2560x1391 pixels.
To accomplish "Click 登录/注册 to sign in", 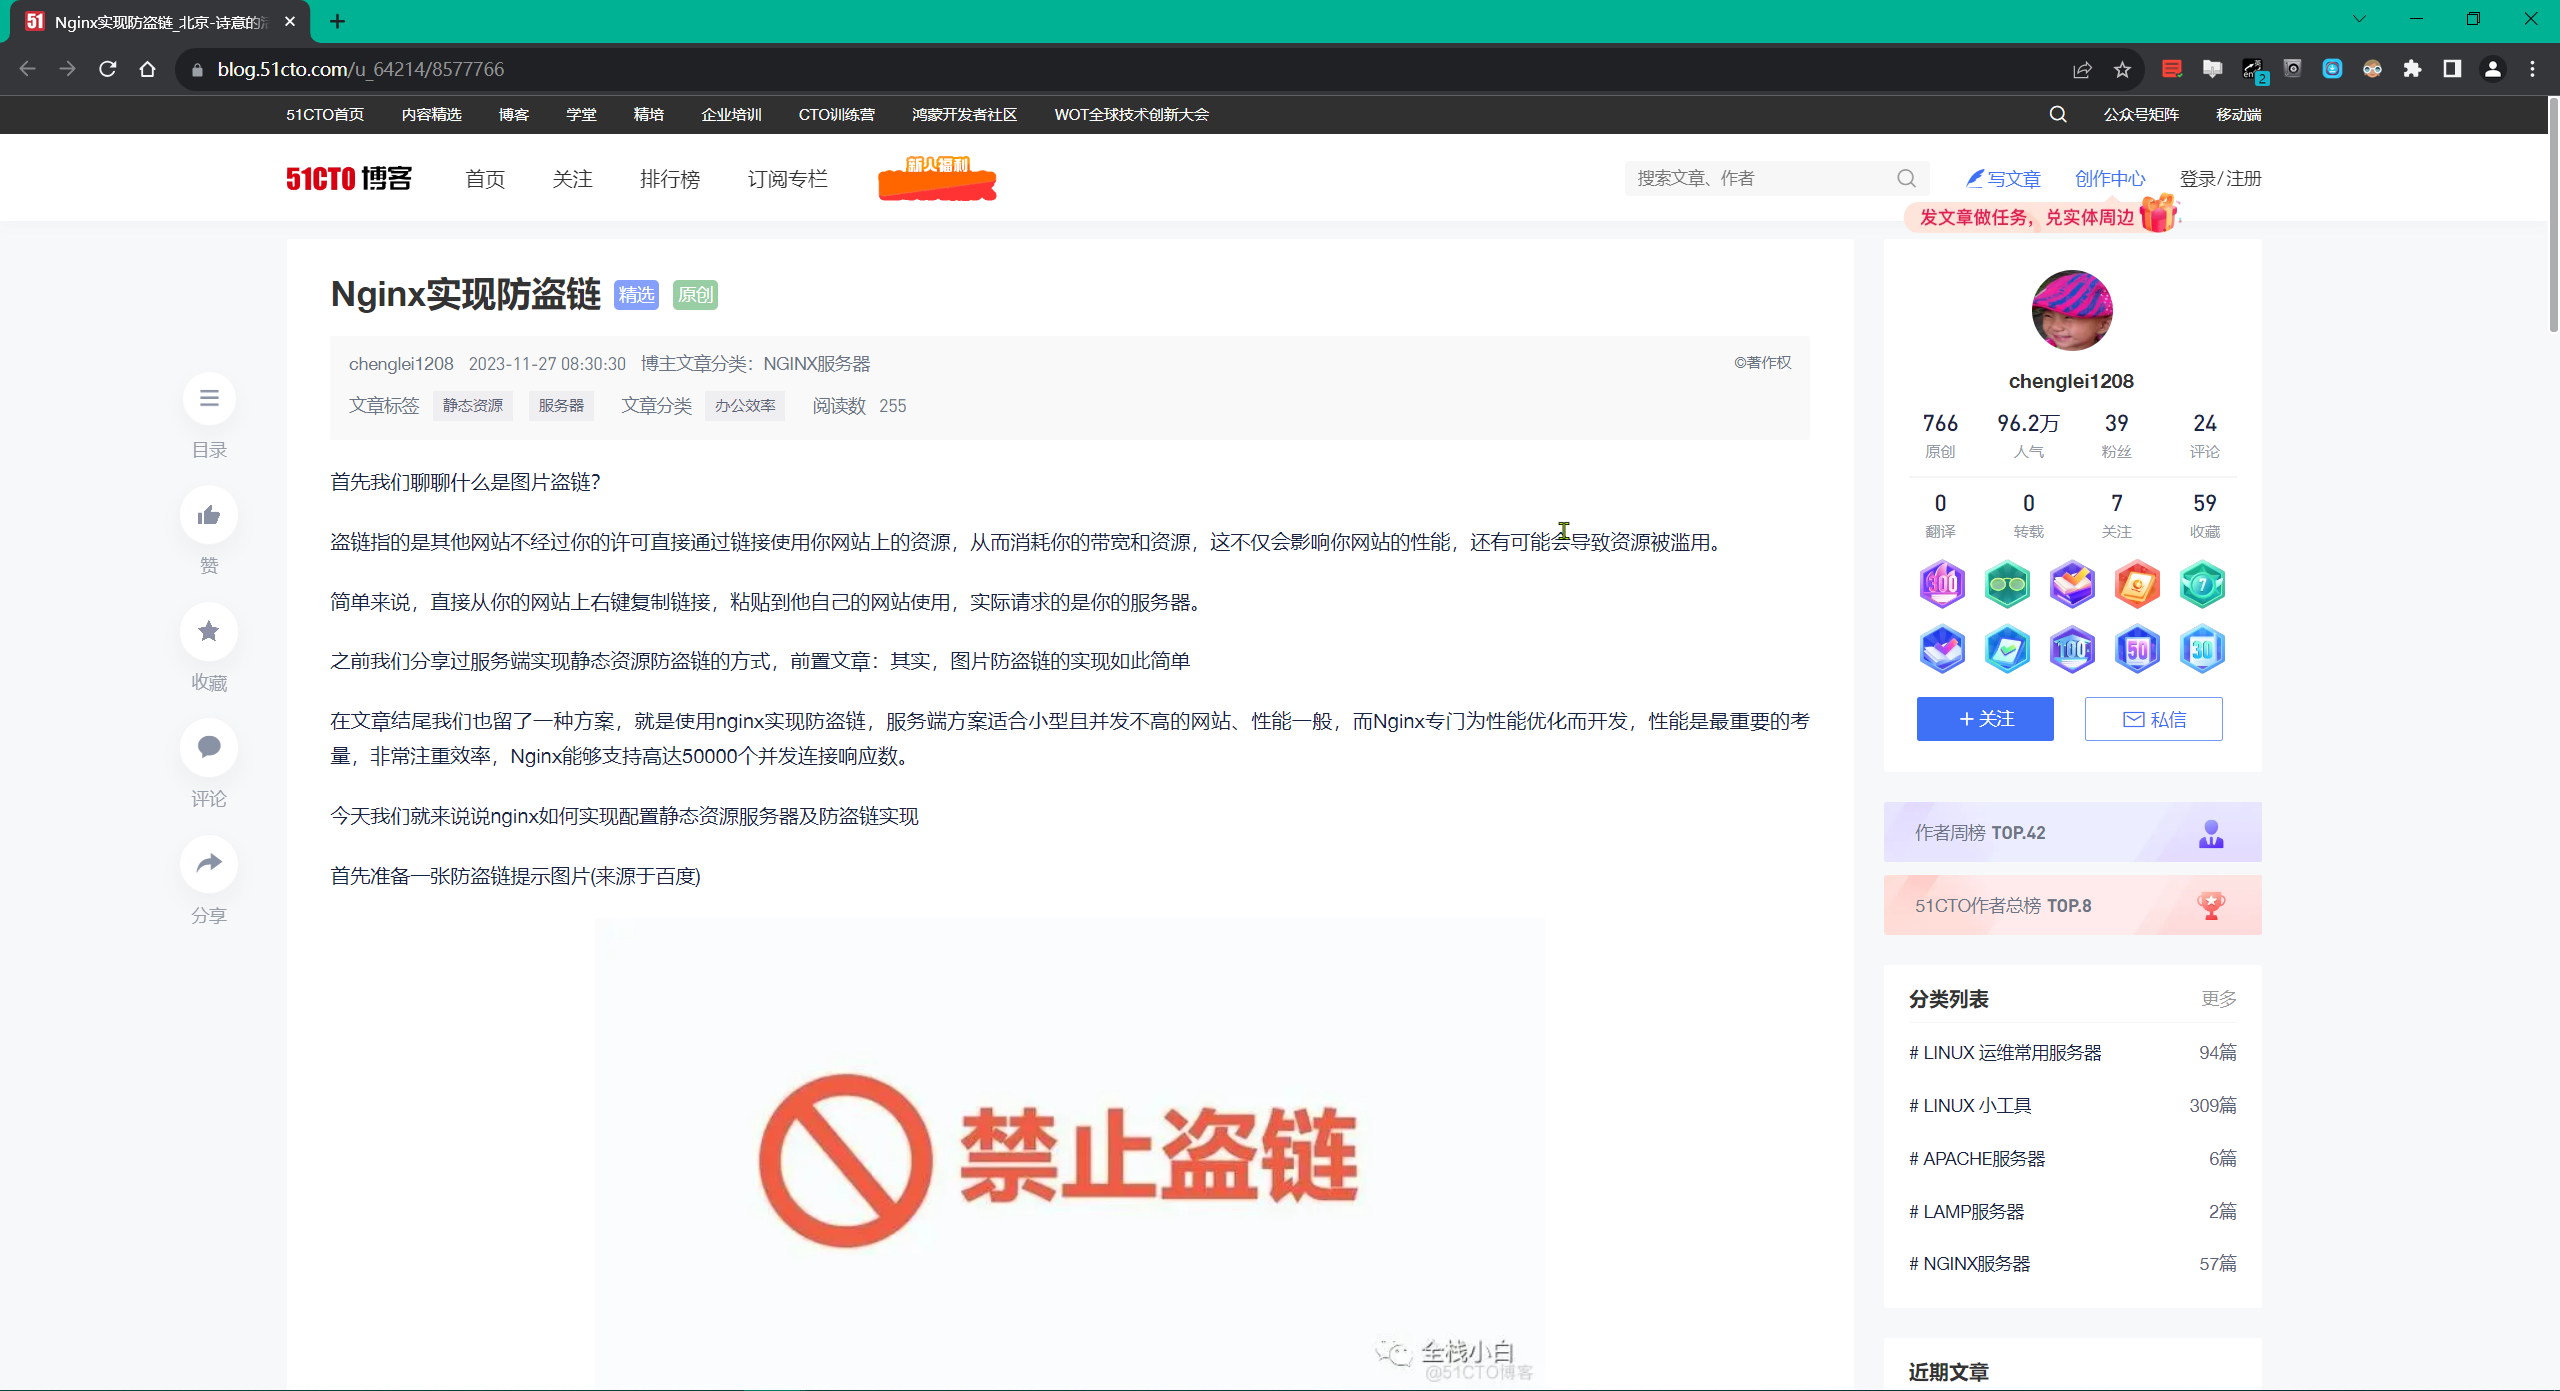I will coord(2220,179).
